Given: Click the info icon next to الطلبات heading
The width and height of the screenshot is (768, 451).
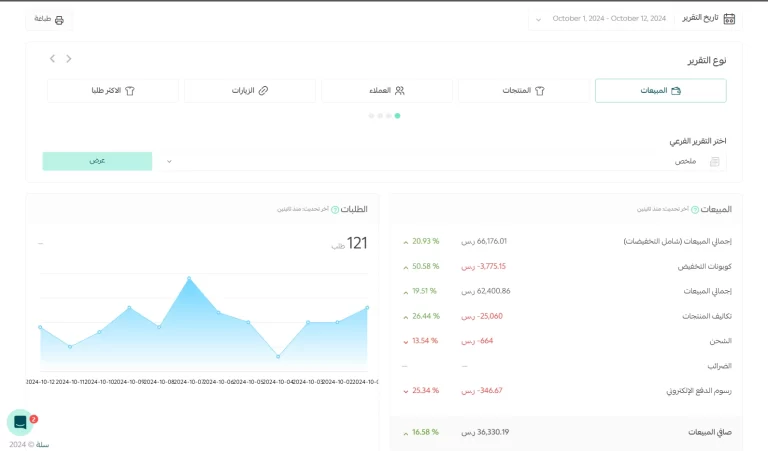Looking at the screenshot, I should click(x=335, y=210).
